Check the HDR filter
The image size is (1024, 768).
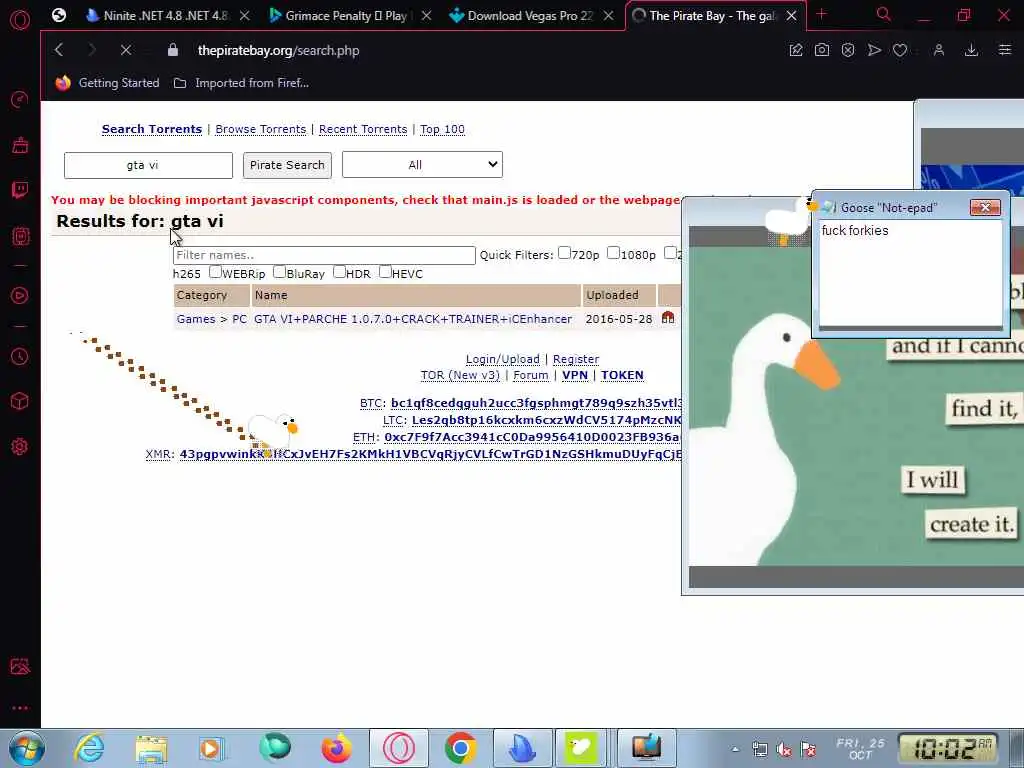(339, 272)
